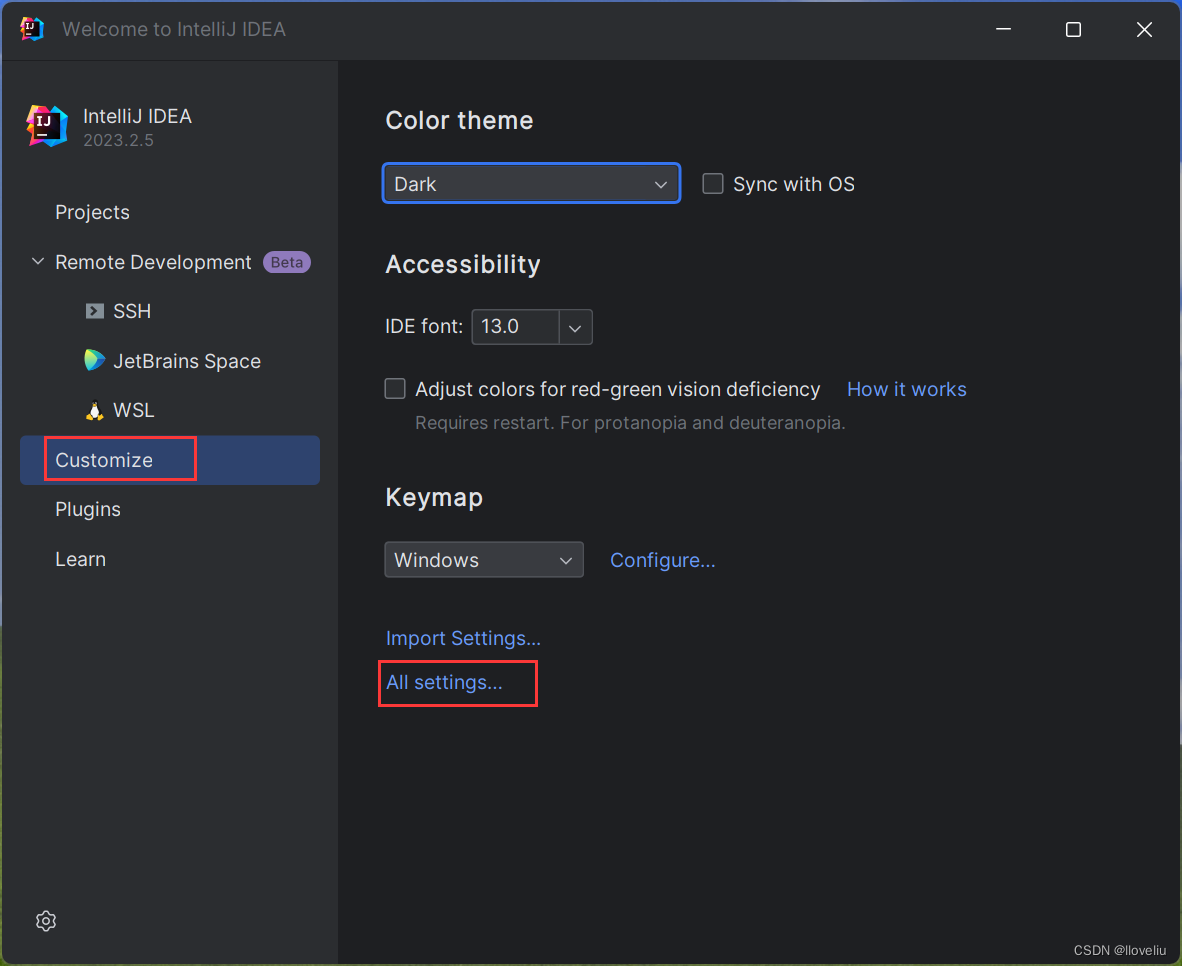Screen dimensions: 1182x966
Task: Select the WSL entry
Action: [x=170, y=410]
